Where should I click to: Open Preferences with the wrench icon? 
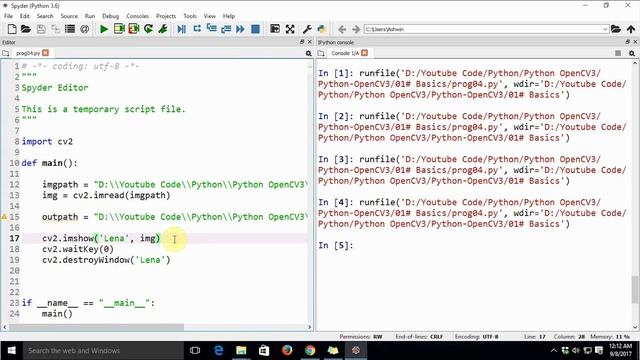307,29
